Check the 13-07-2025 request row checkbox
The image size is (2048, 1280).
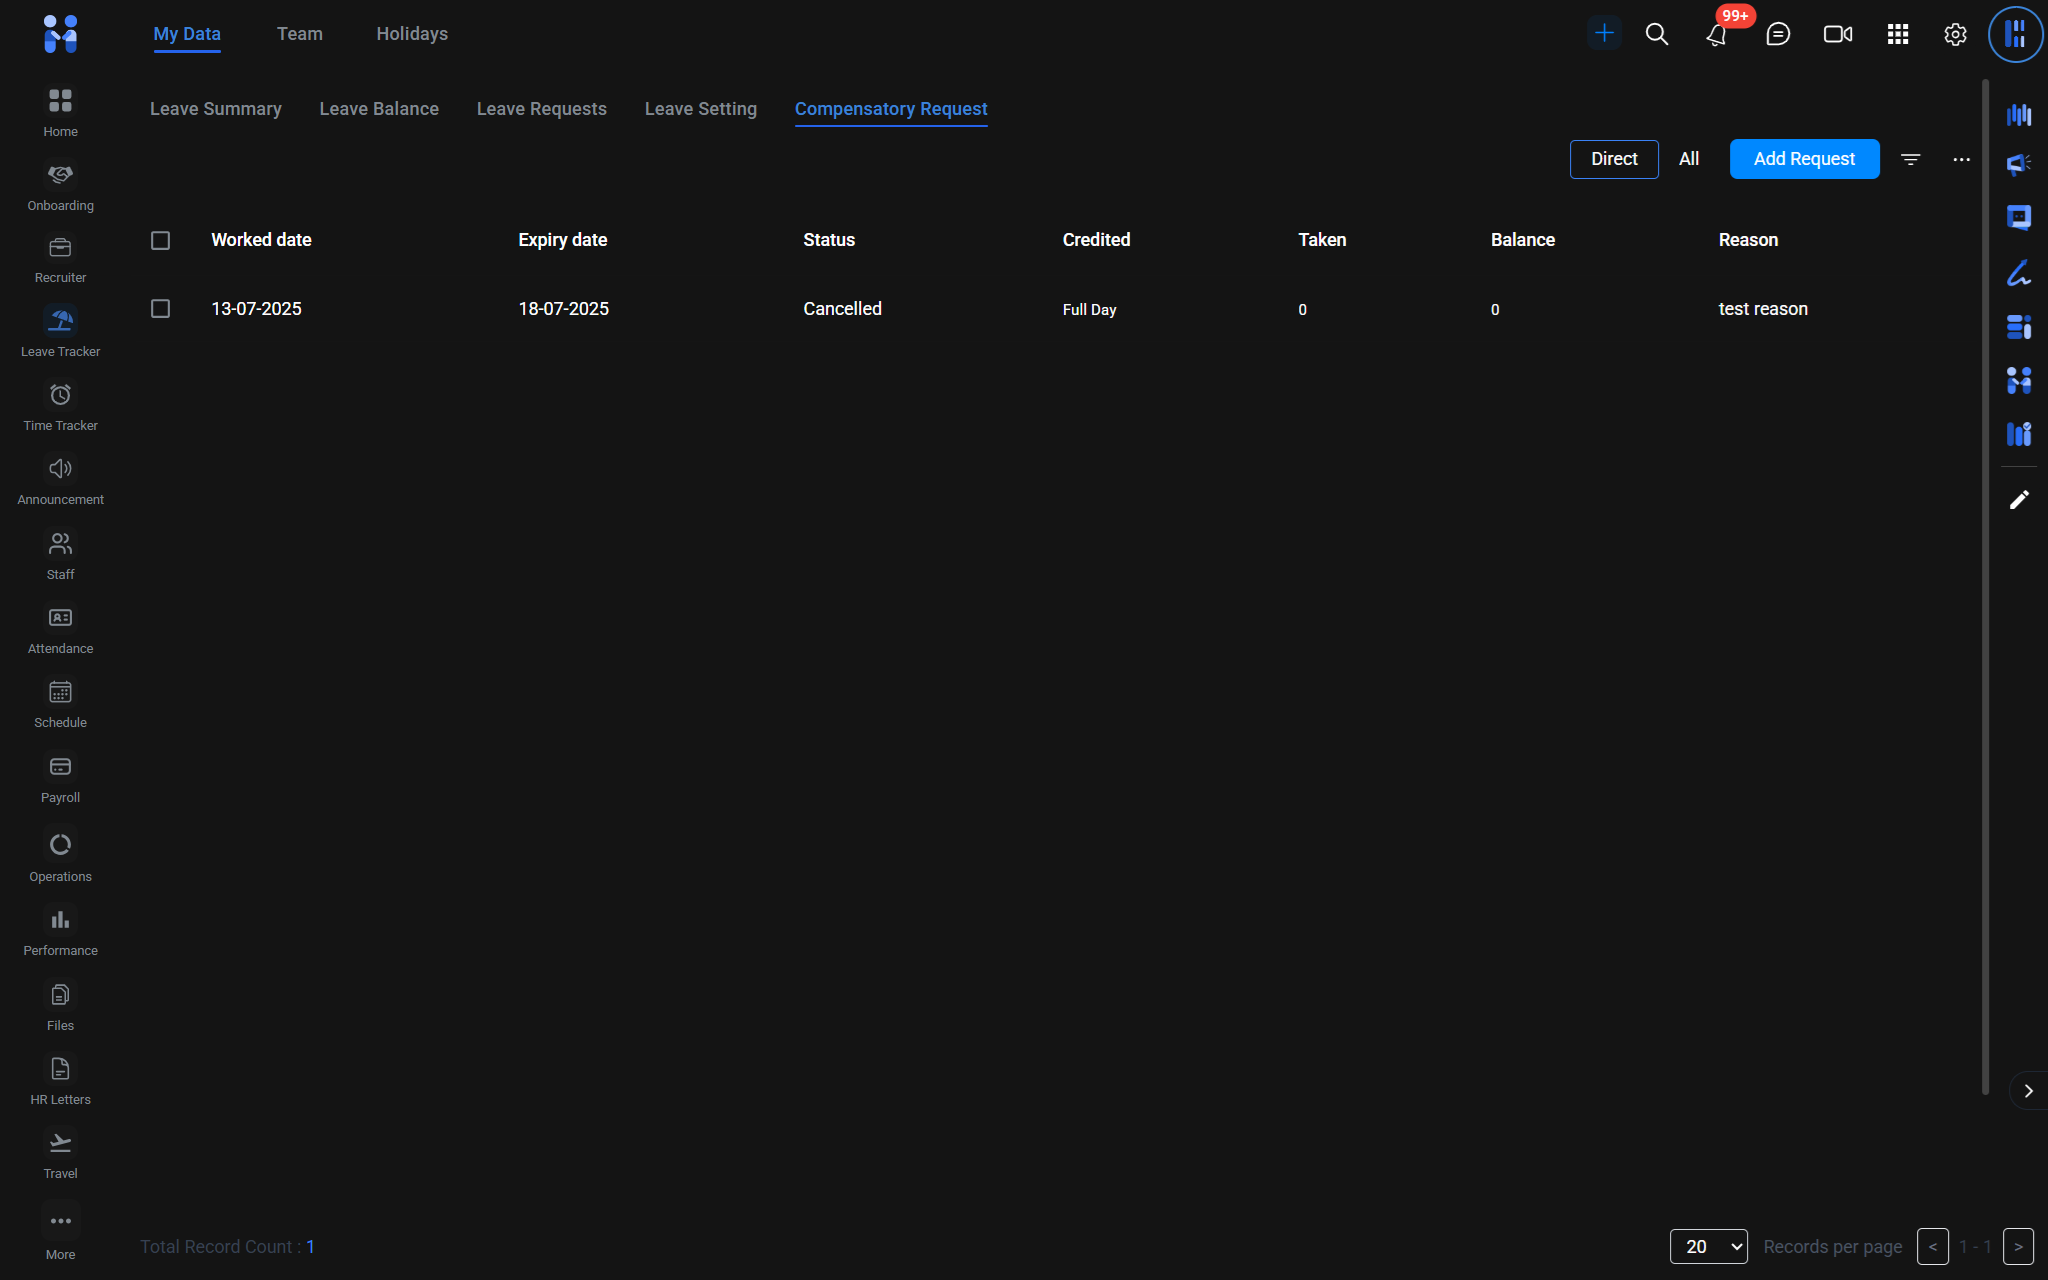(x=160, y=309)
